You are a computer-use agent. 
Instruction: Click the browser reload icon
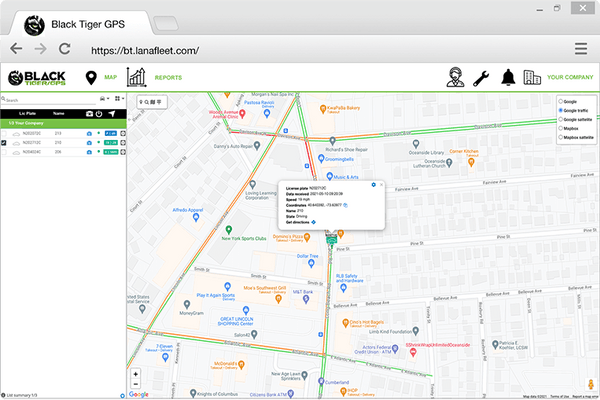(x=65, y=49)
